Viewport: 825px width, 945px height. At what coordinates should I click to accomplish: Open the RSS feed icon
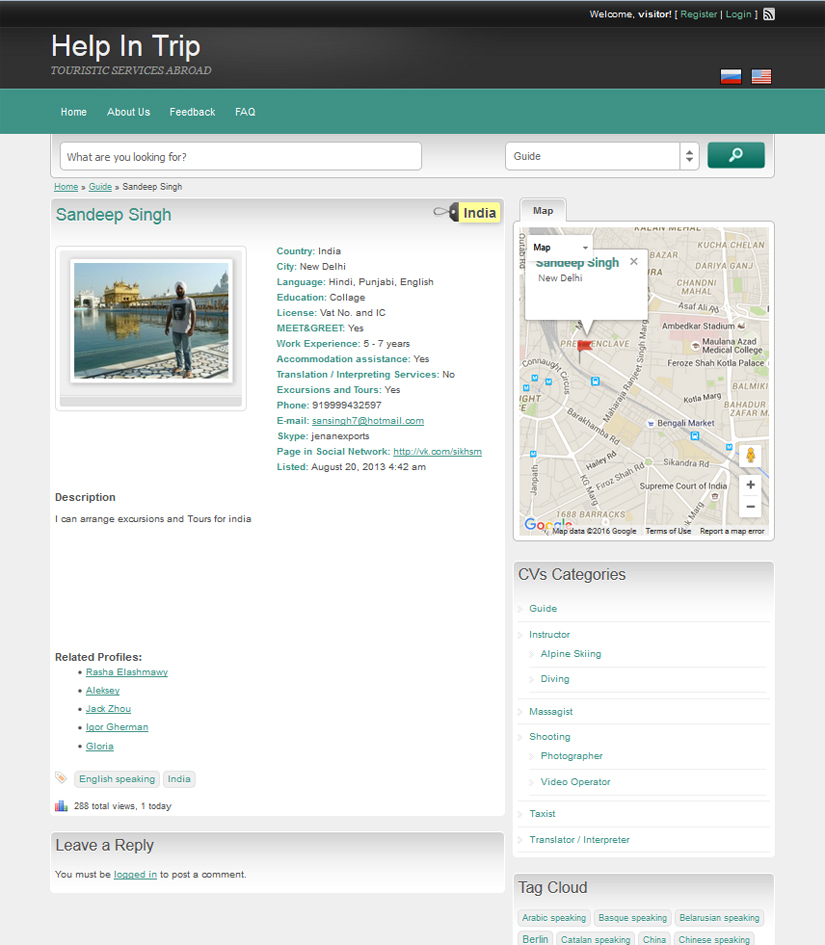768,14
